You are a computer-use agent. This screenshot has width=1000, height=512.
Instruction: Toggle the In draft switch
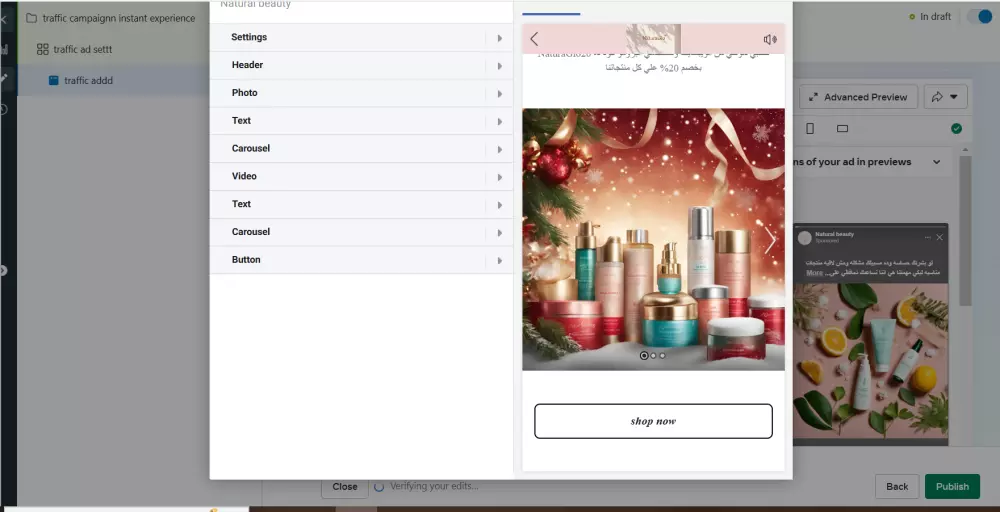pyautogui.click(x=982, y=17)
